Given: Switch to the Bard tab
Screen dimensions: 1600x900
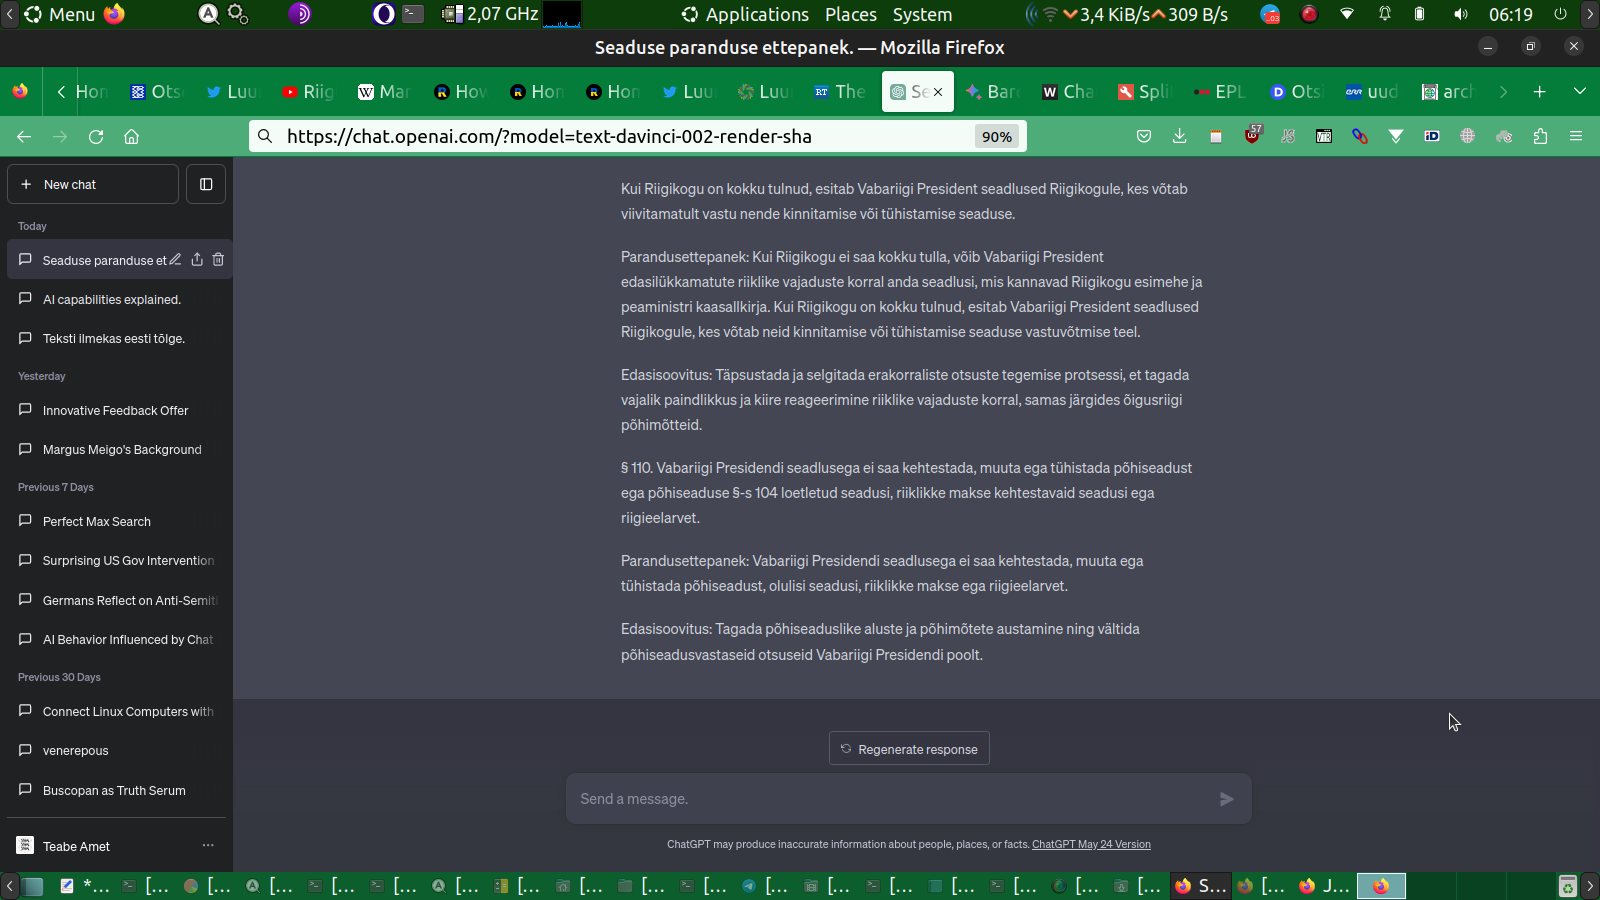Looking at the screenshot, I should point(992,91).
